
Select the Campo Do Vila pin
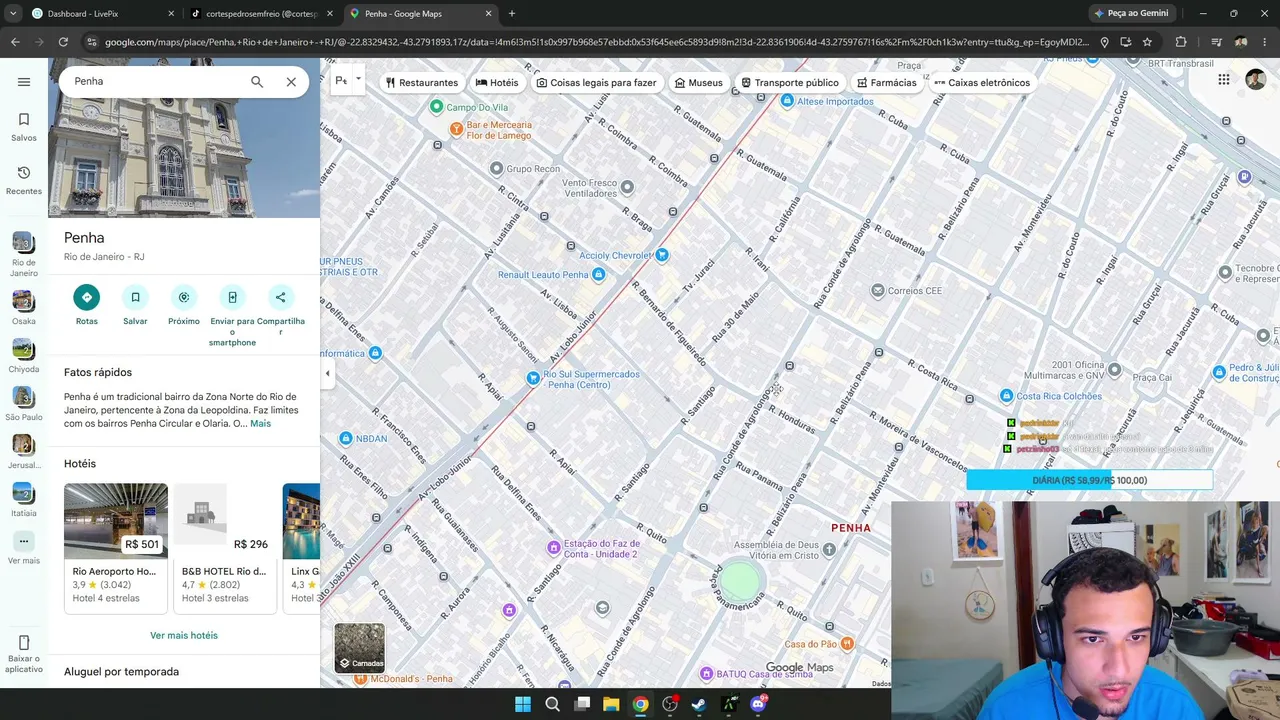click(x=436, y=107)
